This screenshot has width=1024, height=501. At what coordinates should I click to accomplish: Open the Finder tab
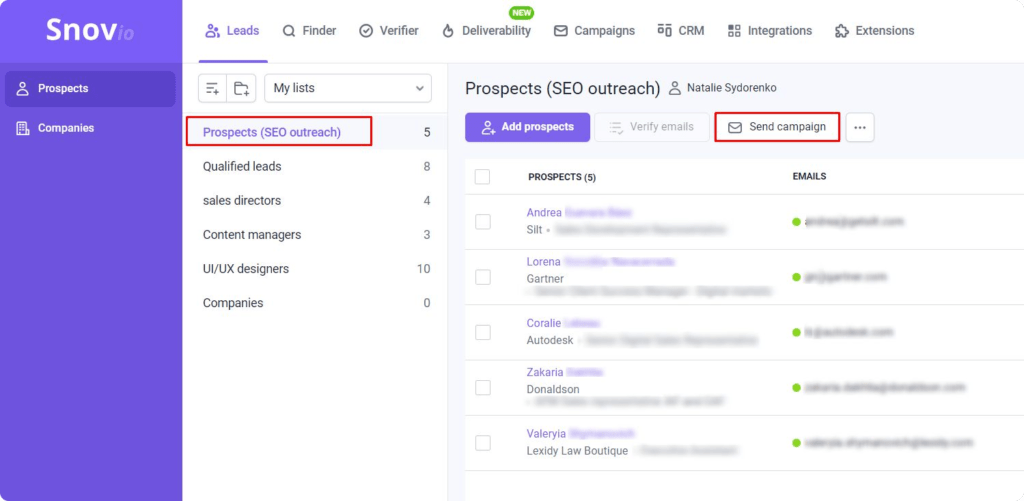tap(309, 31)
